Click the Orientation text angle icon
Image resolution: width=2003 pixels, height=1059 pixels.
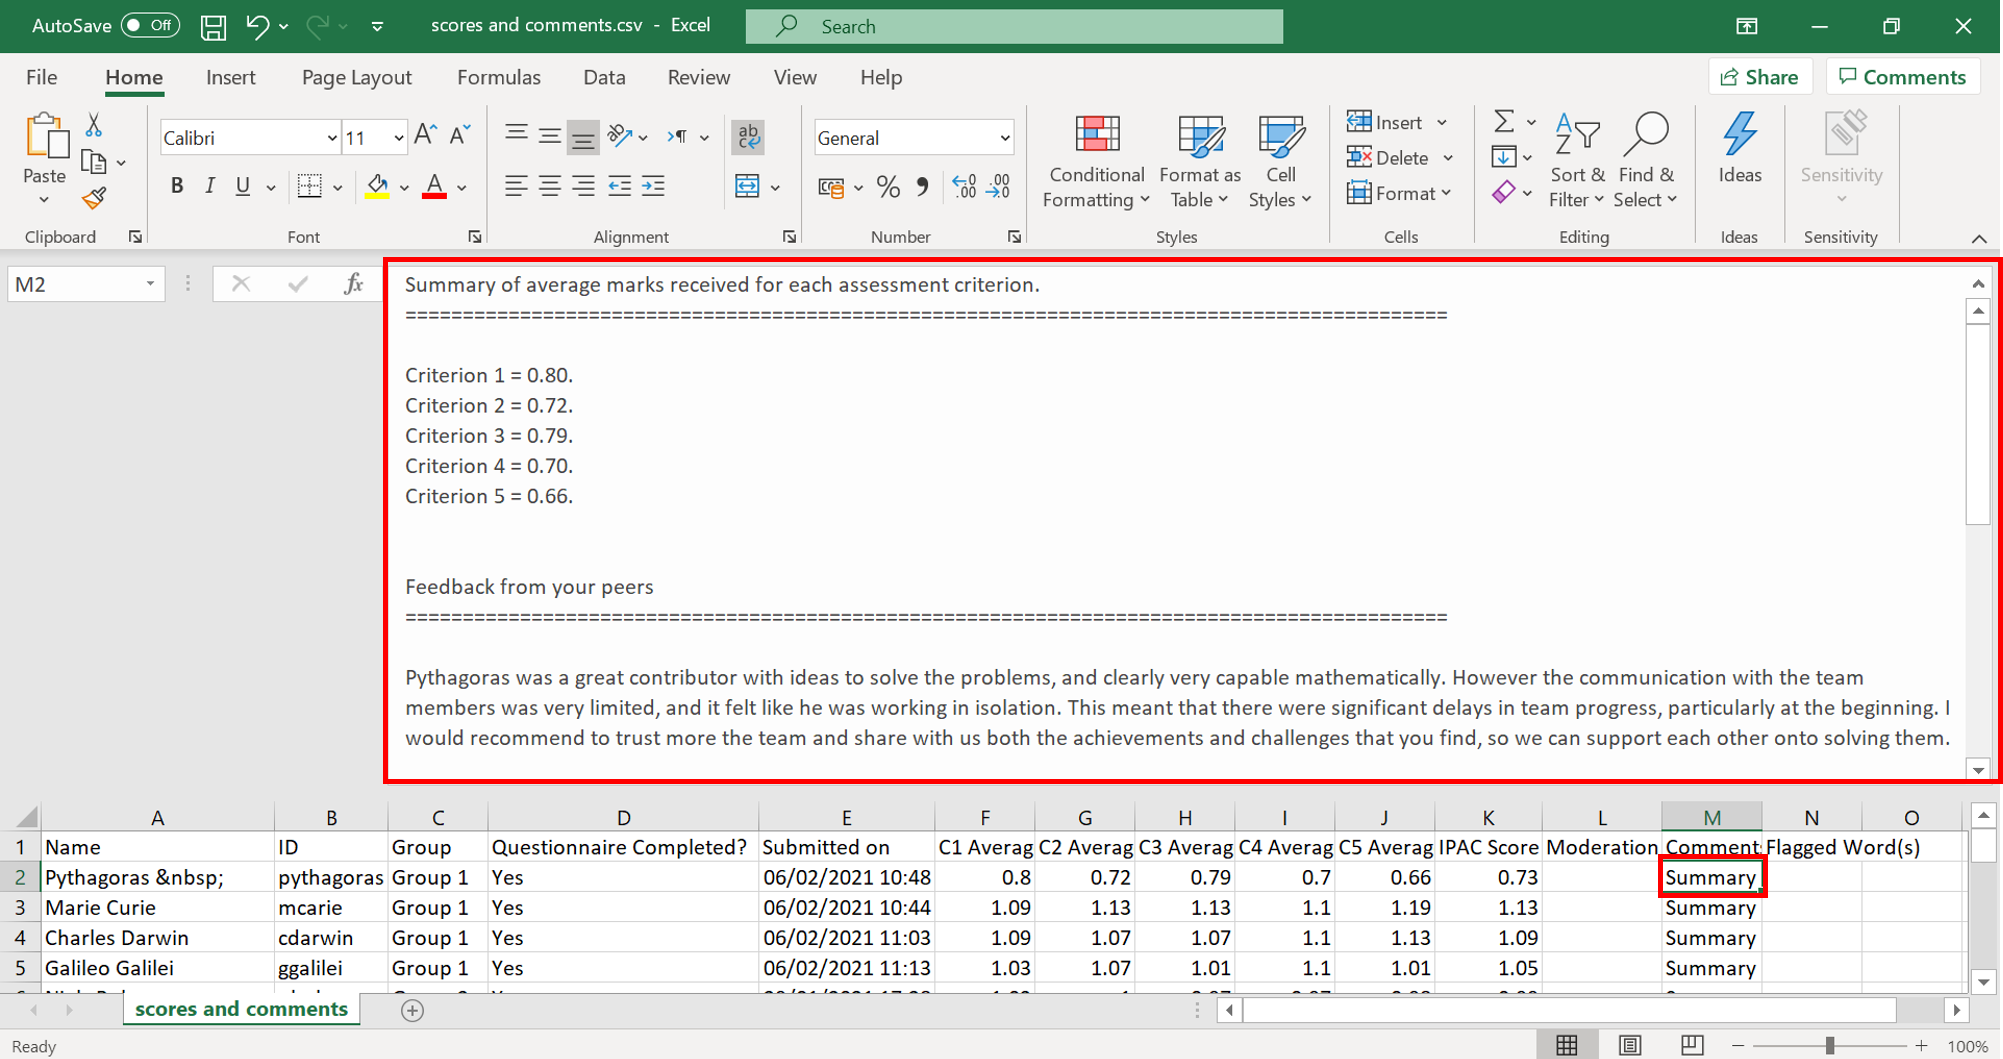pos(620,136)
